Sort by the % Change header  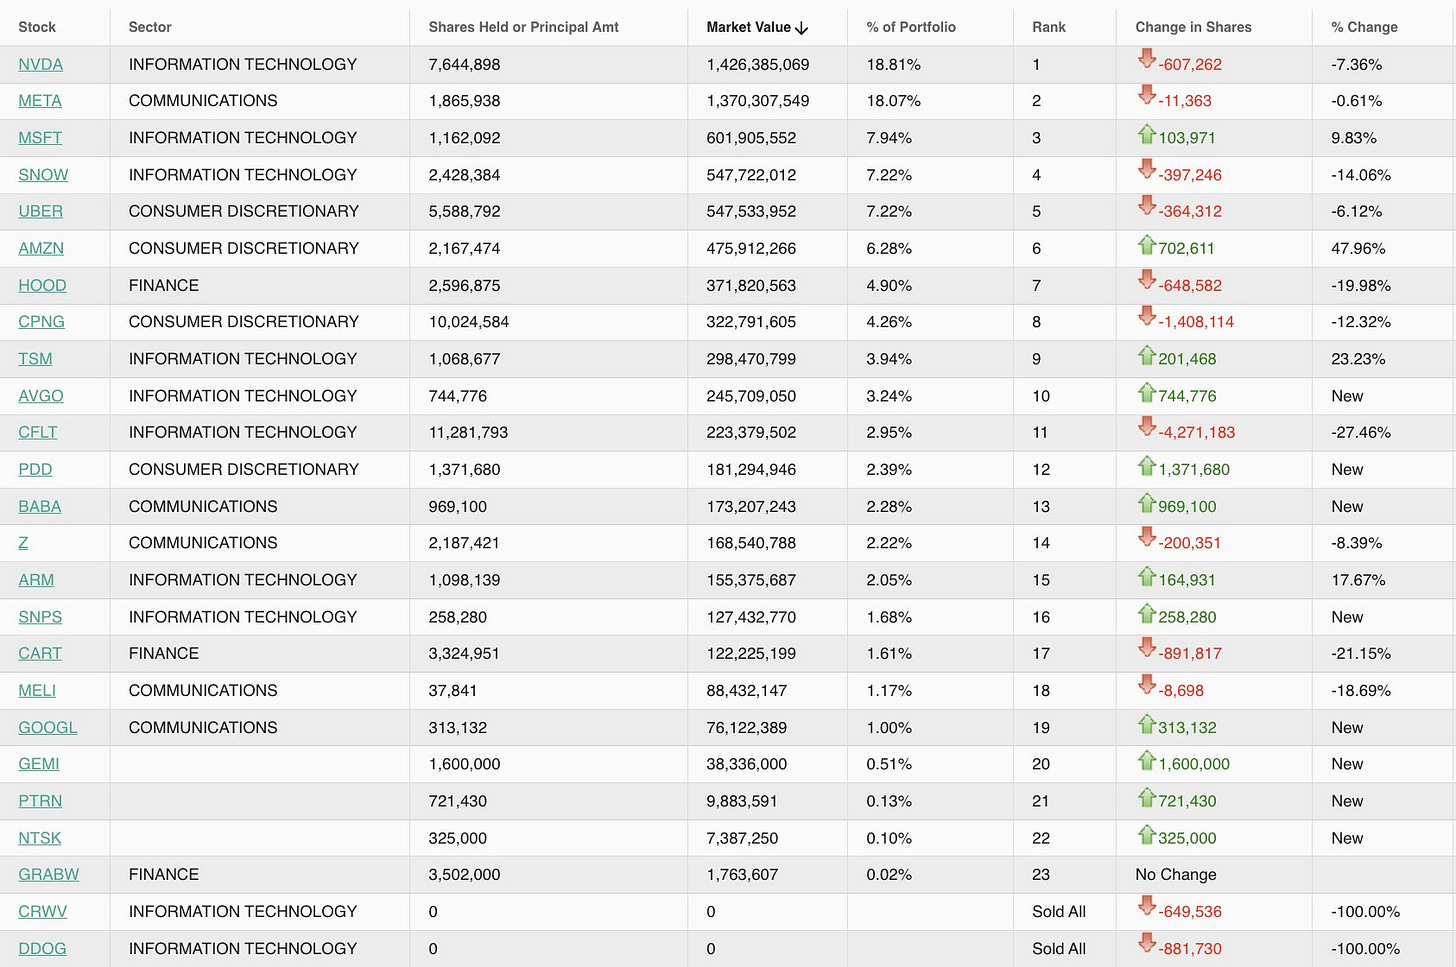pyautogui.click(x=1364, y=27)
